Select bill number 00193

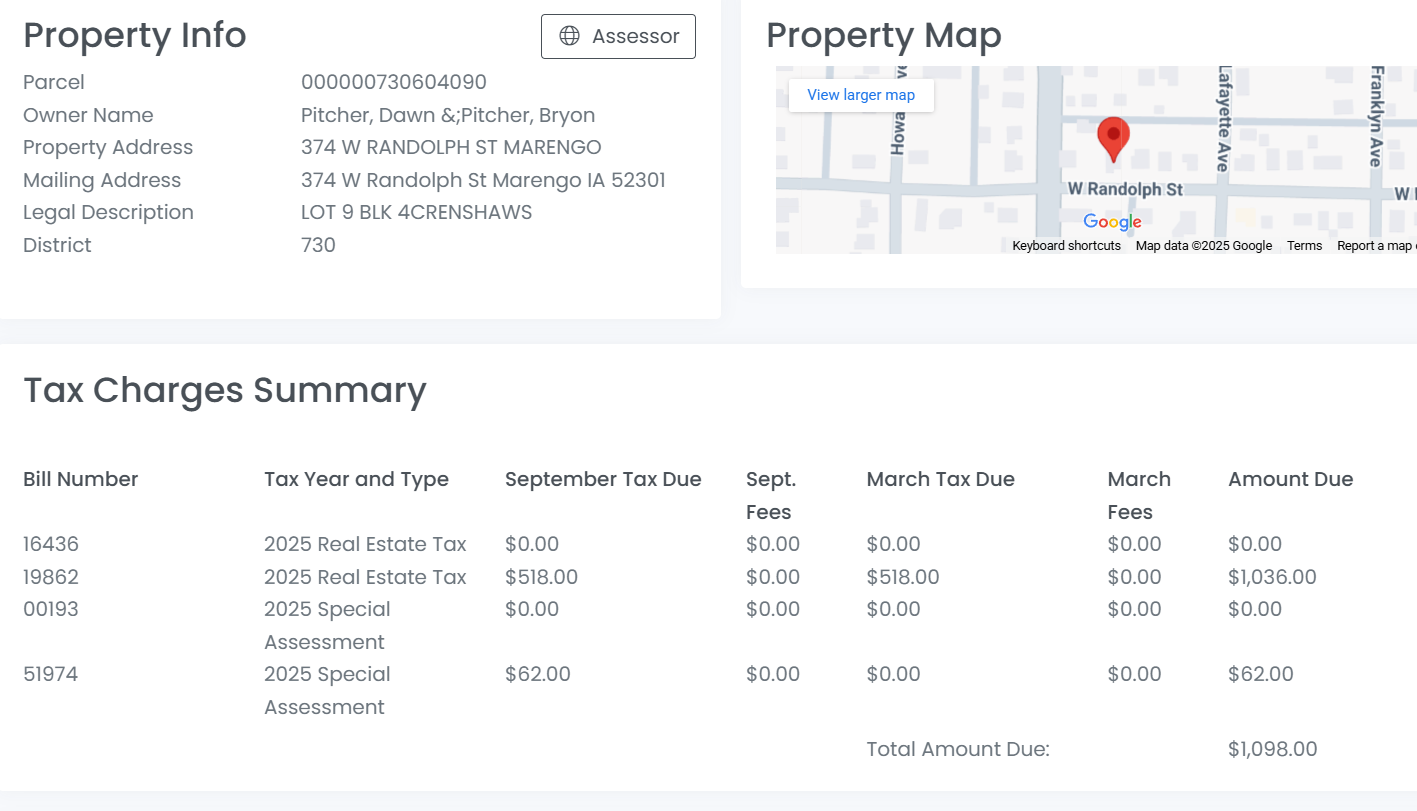click(51, 609)
